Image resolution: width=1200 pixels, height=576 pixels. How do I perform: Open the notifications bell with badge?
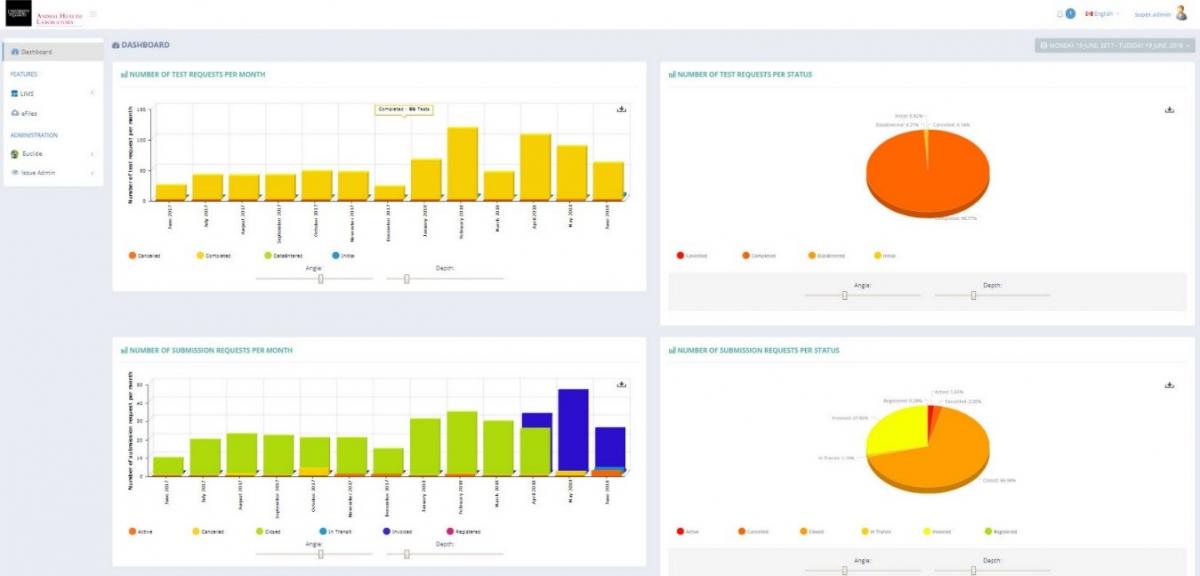(1065, 14)
